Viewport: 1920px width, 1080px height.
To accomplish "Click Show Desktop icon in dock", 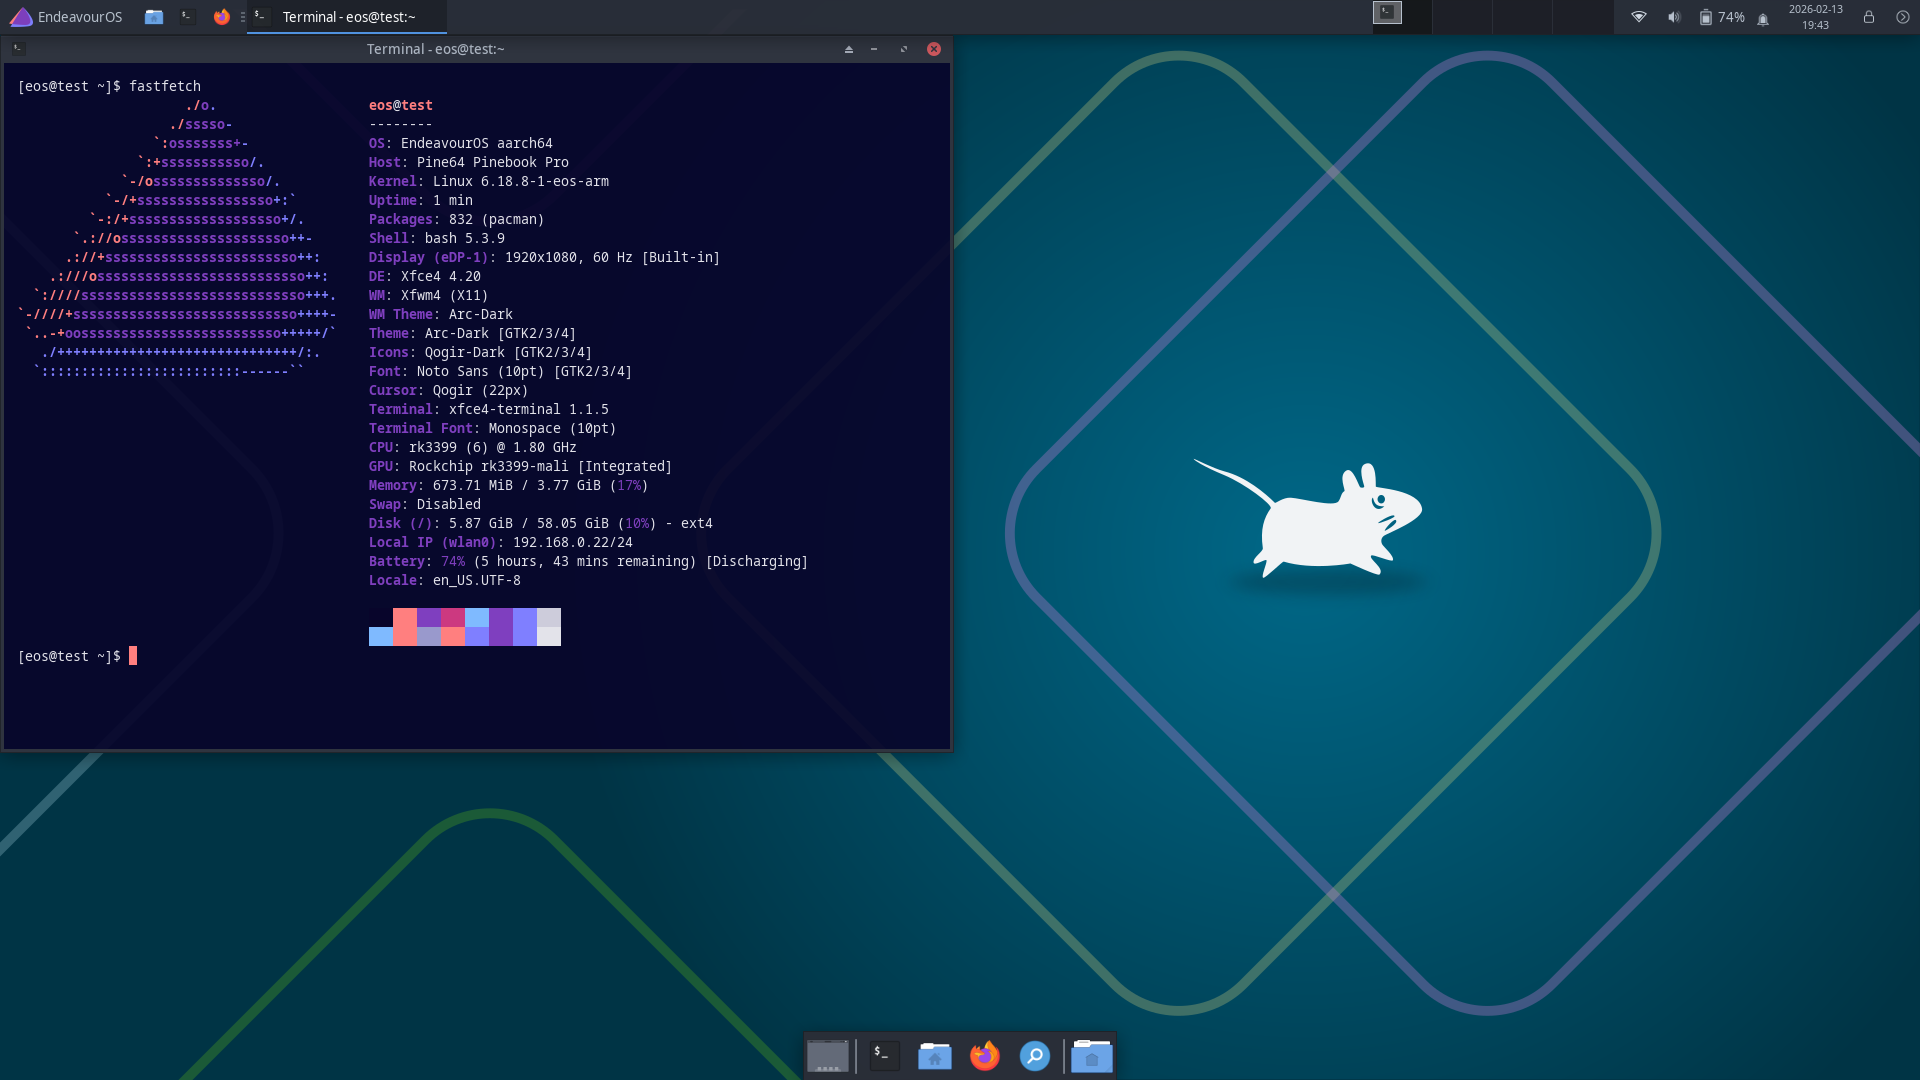I will click(x=827, y=1056).
